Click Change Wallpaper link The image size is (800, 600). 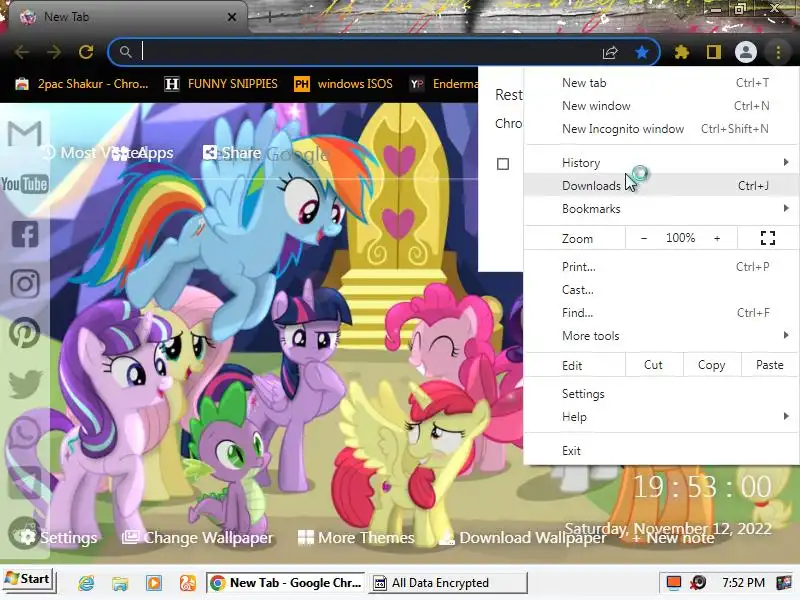point(197,537)
